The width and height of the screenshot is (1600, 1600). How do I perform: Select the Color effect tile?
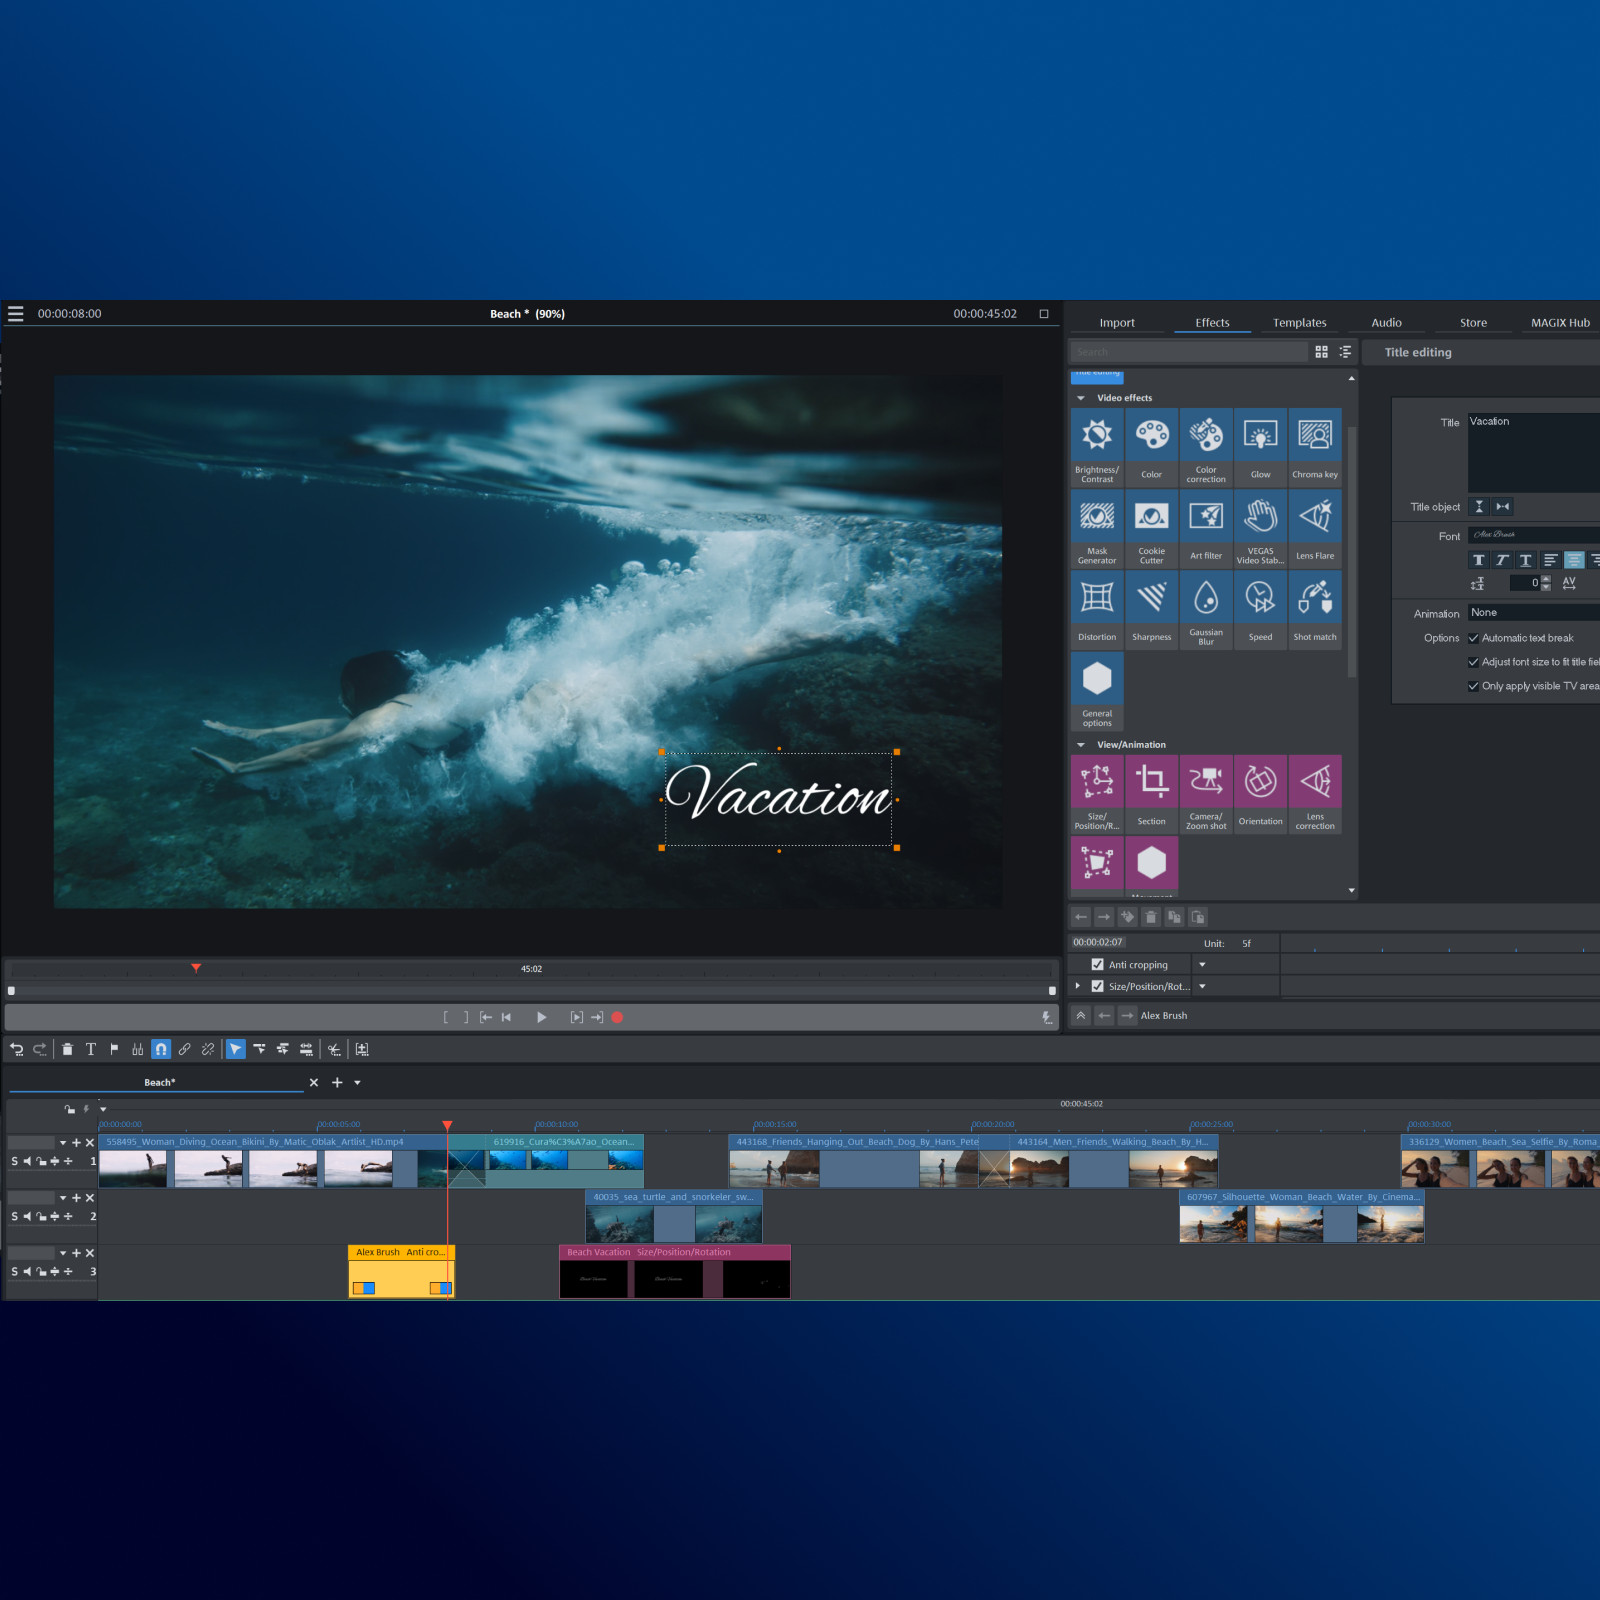(1151, 447)
